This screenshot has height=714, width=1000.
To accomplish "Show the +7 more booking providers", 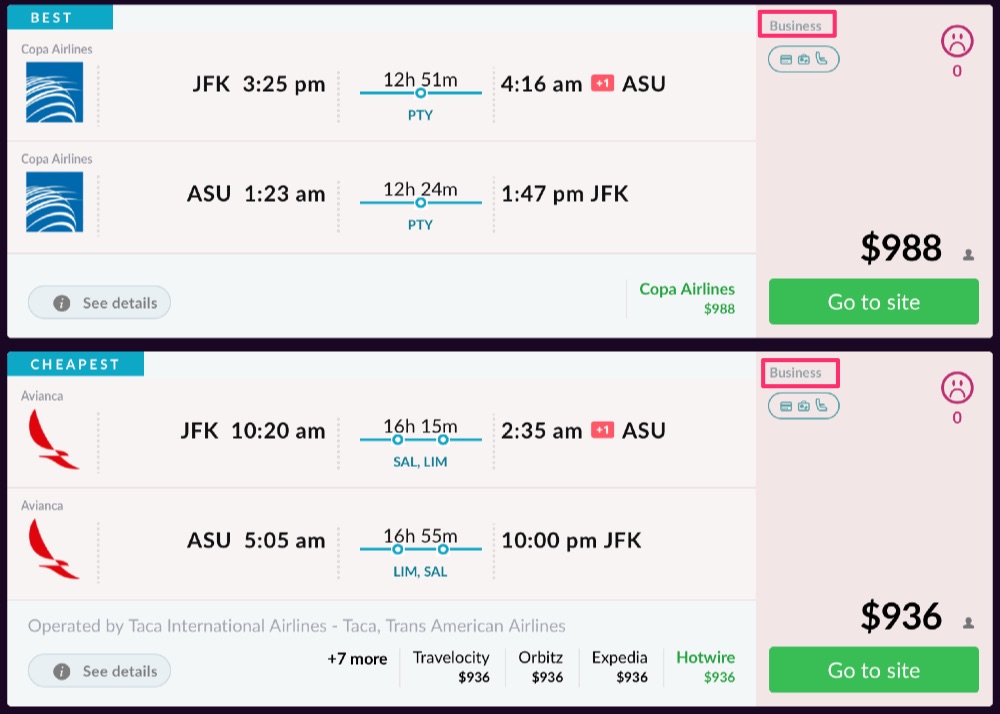I will pyautogui.click(x=357, y=659).
